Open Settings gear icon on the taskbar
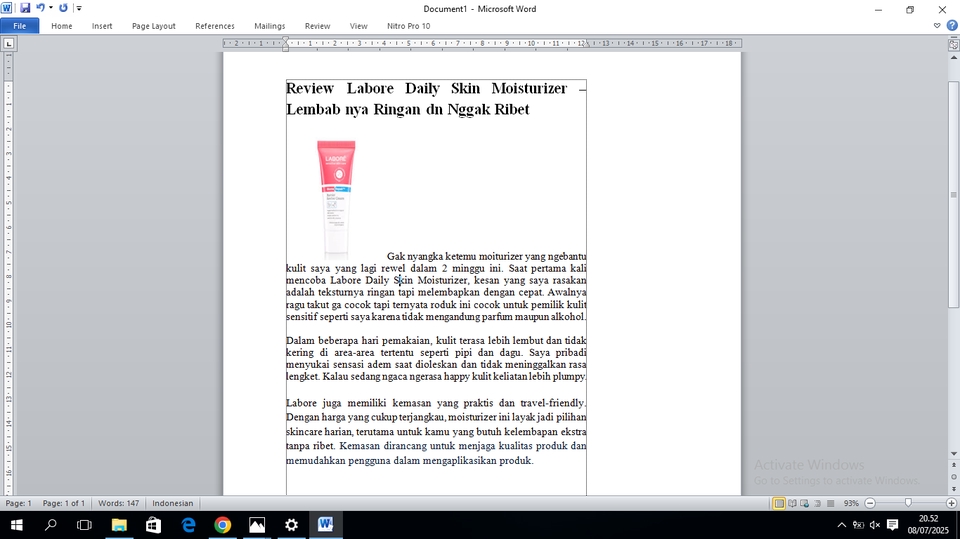 291,525
